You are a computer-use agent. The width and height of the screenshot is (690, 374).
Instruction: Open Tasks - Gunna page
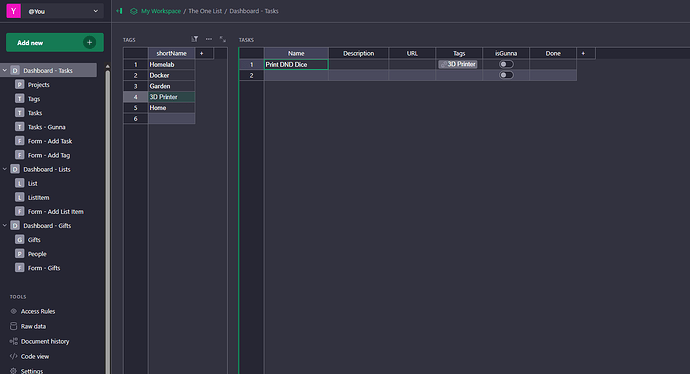[x=46, y=127]
